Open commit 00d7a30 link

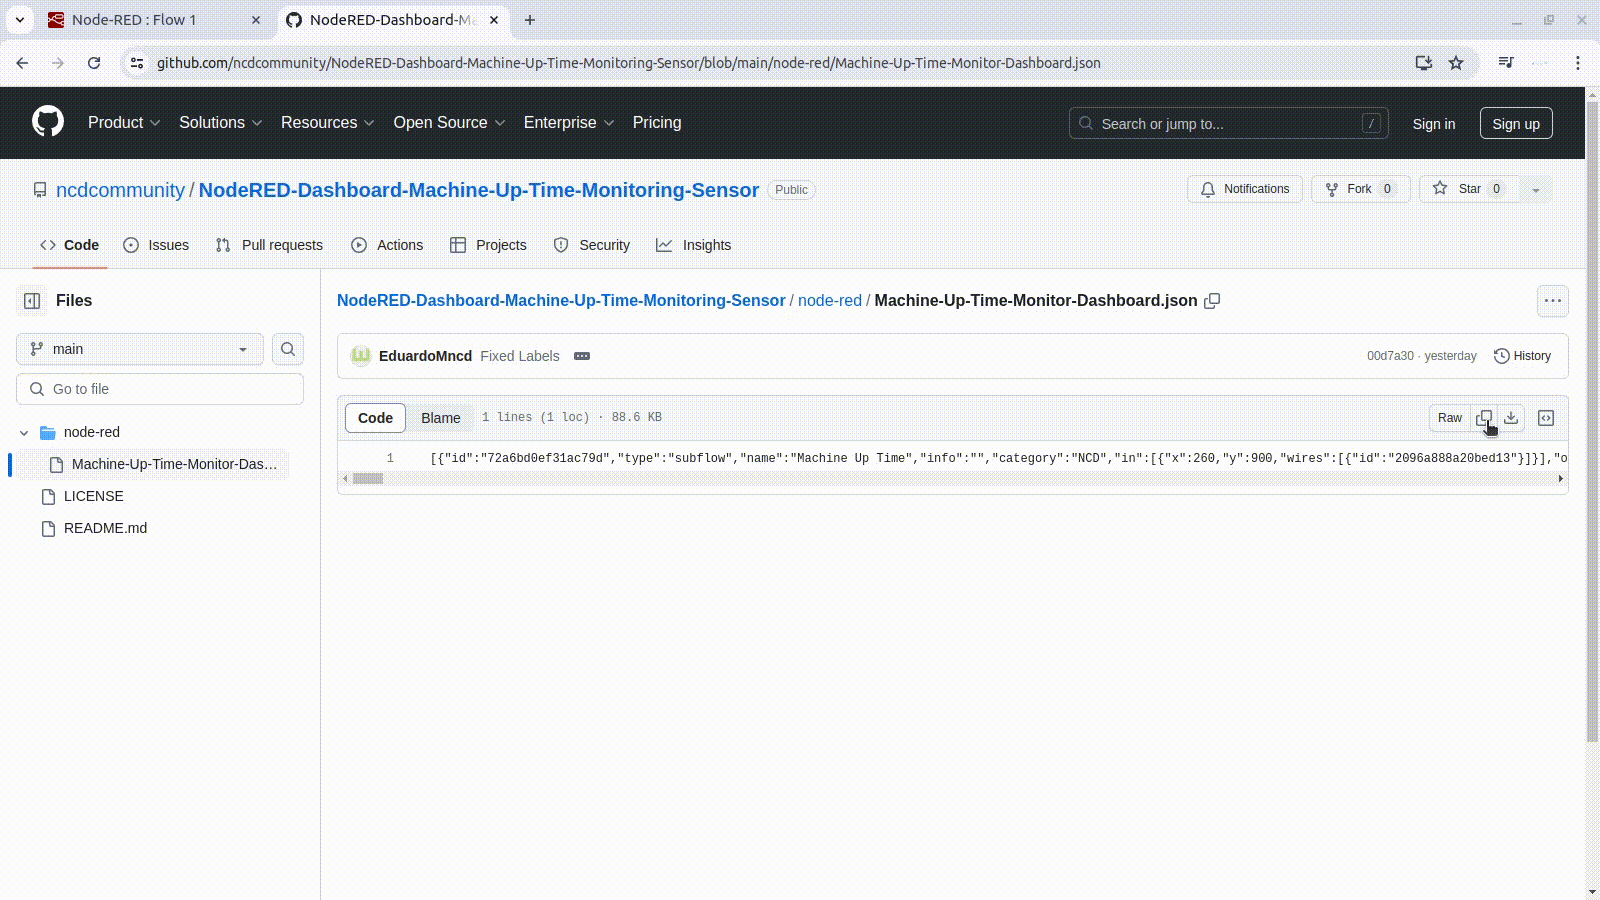(x=1390, y=356)
